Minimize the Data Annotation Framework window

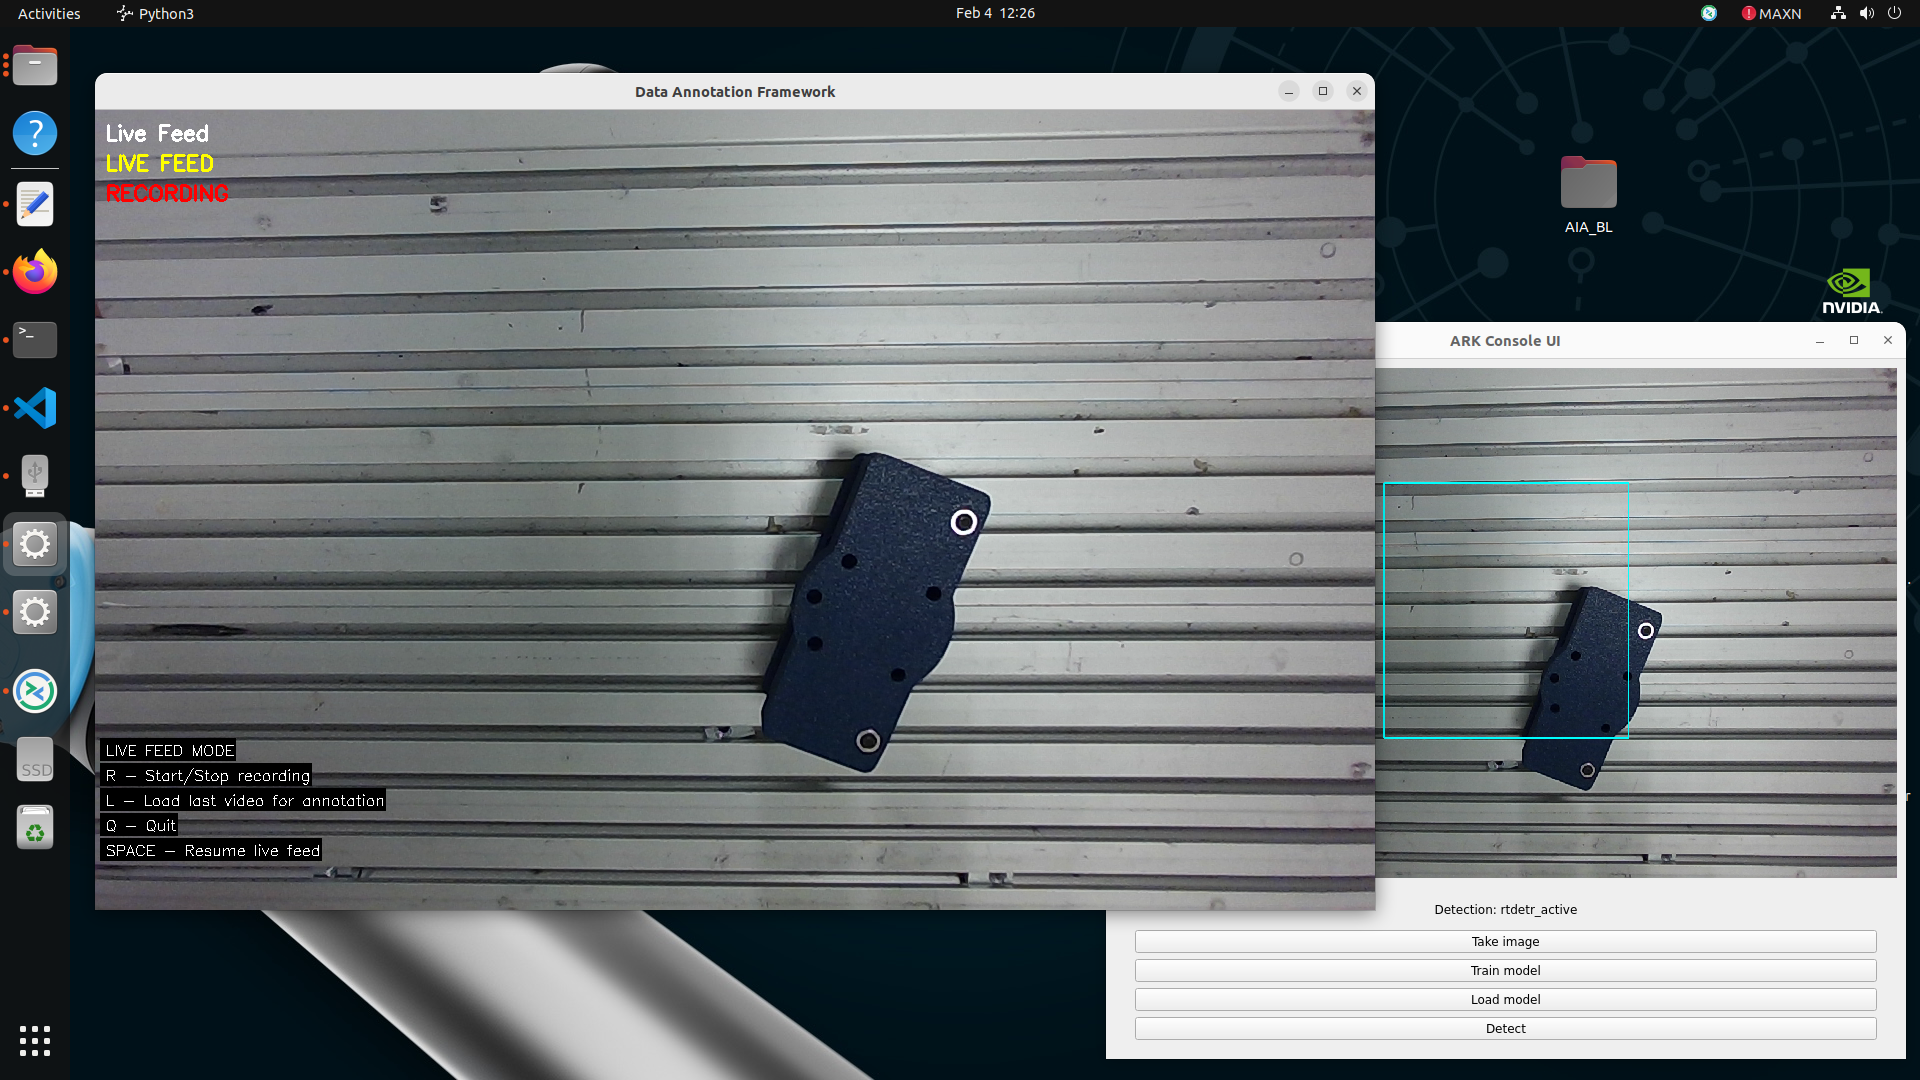coord(1289,91)
